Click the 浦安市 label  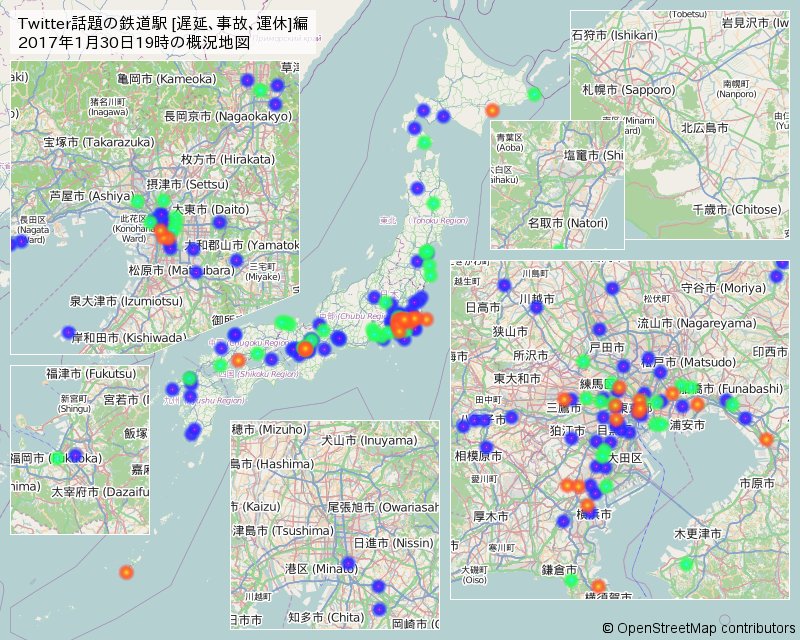[687, 425]
